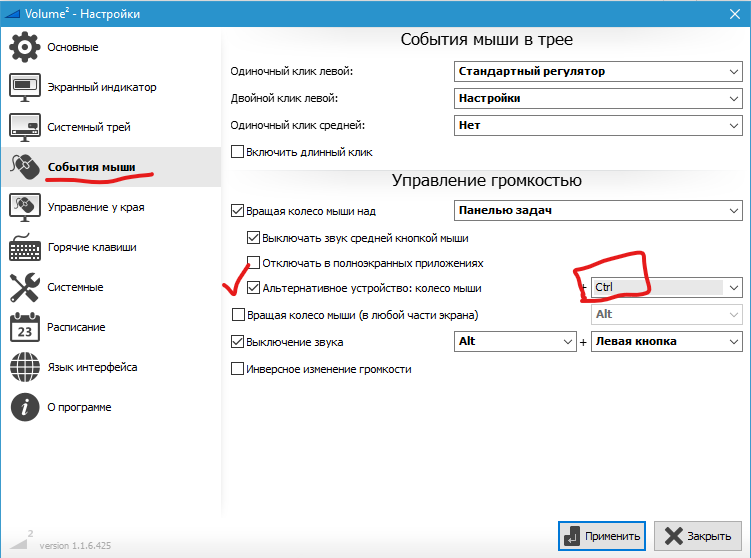This screenshot has height=558, width=751.
Task: Open the Одиночный клик левой dropdown
Action: [x=598, y=71]
